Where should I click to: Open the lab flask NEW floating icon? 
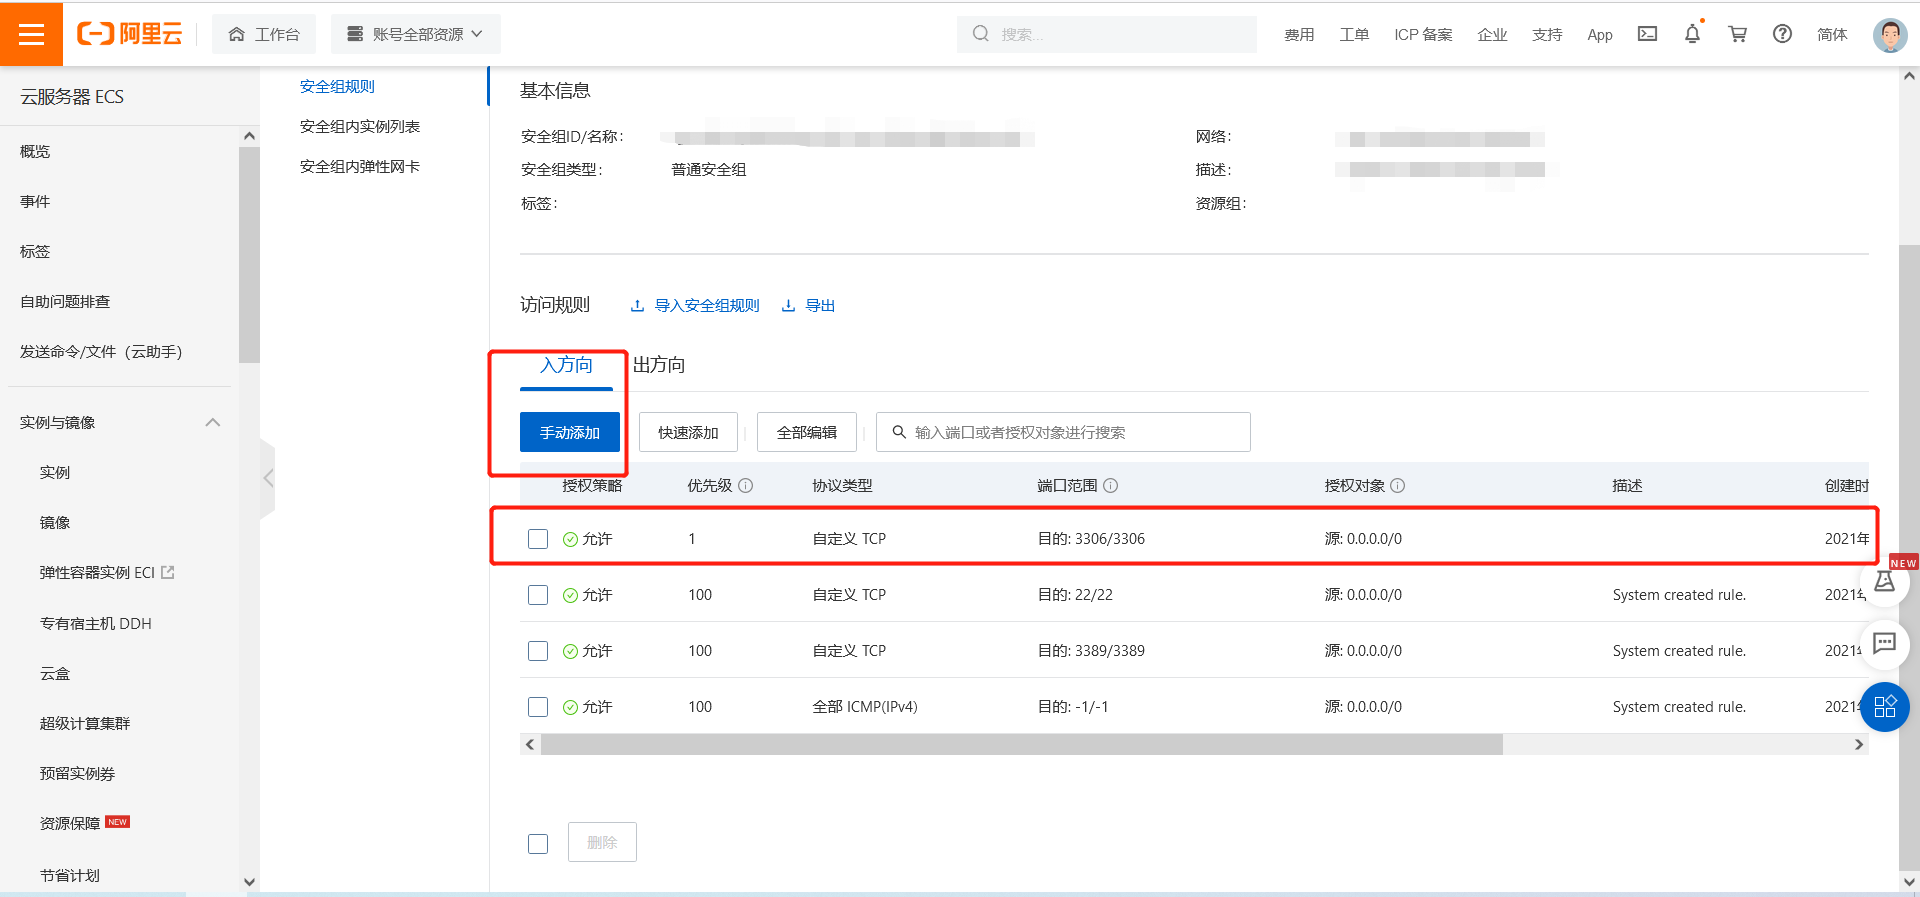tap(1885, 581)
